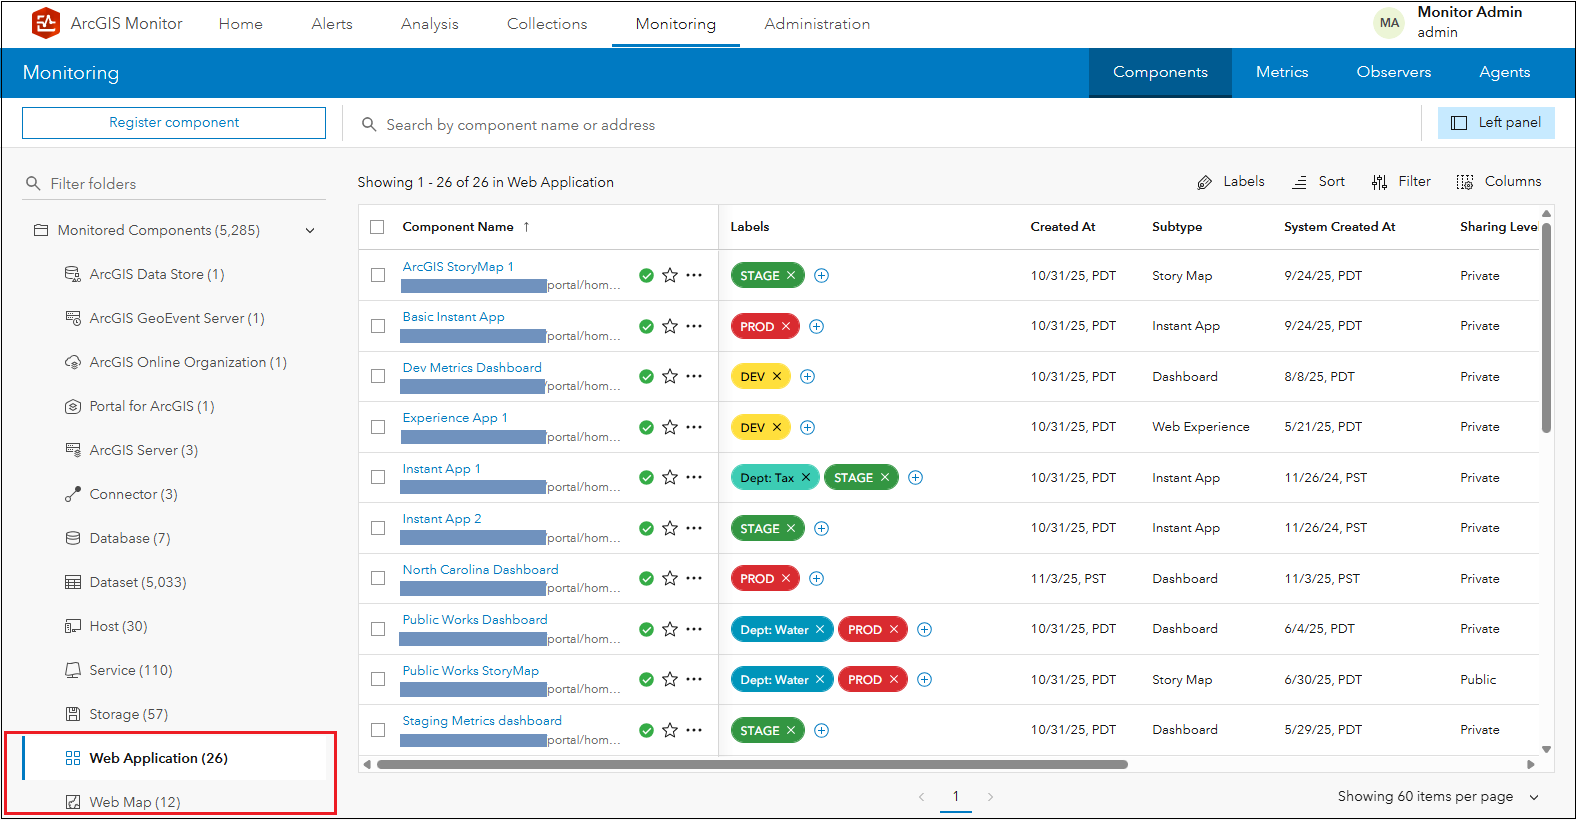Click the Database folder icon
Viewport: 1576px width, 820px height.
(73, 538)
